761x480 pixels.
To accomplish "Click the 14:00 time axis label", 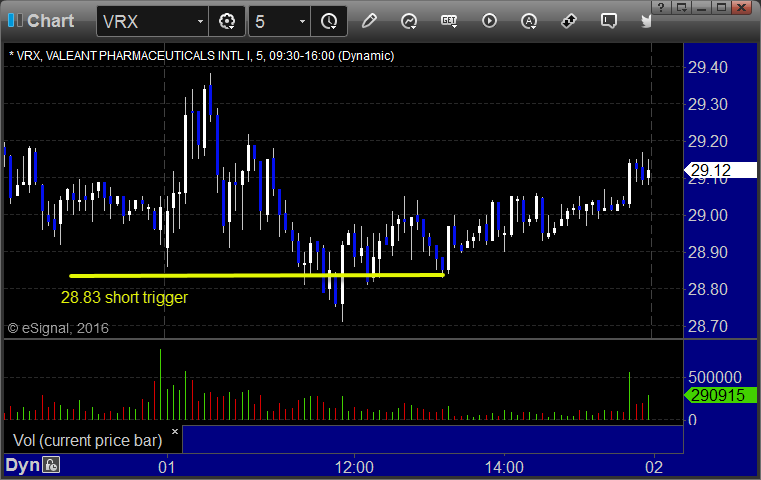I will (504, 467).
